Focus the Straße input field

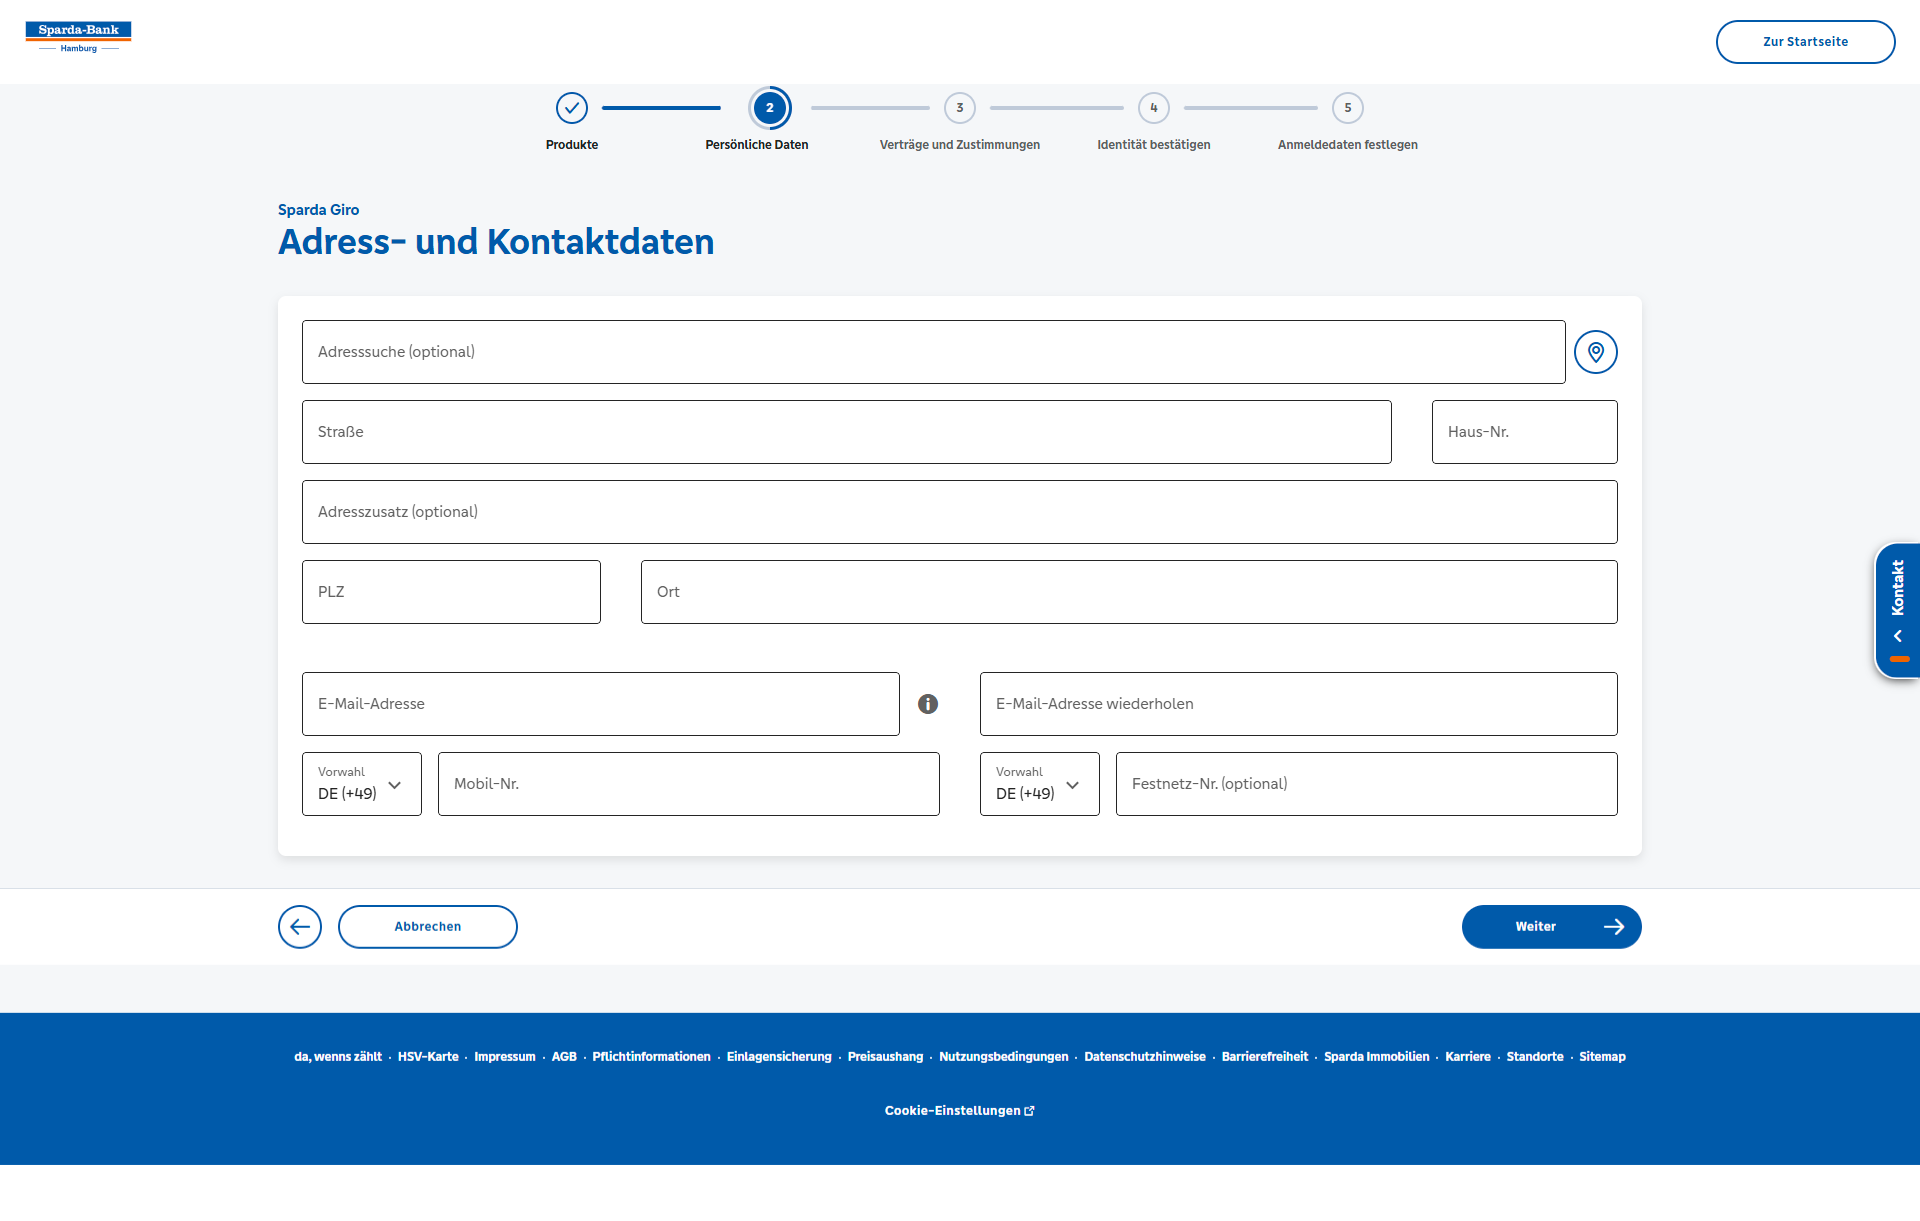pos(846,432)
